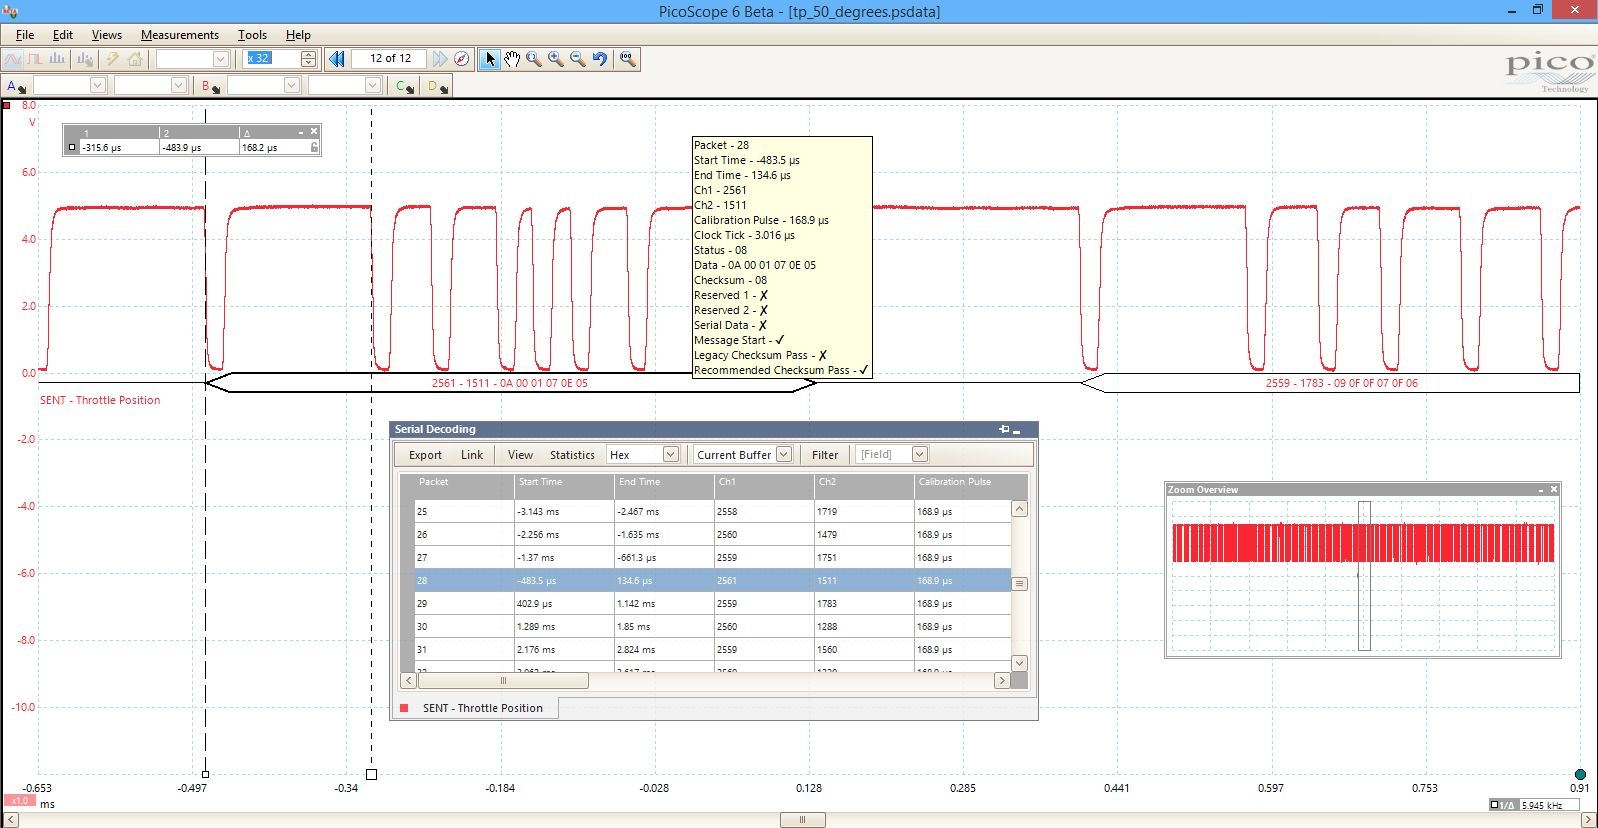Viewport: 1598px width, 828px height.
Task: Select the zoom-in magnifier tool
Action: [x=556, y=59]
